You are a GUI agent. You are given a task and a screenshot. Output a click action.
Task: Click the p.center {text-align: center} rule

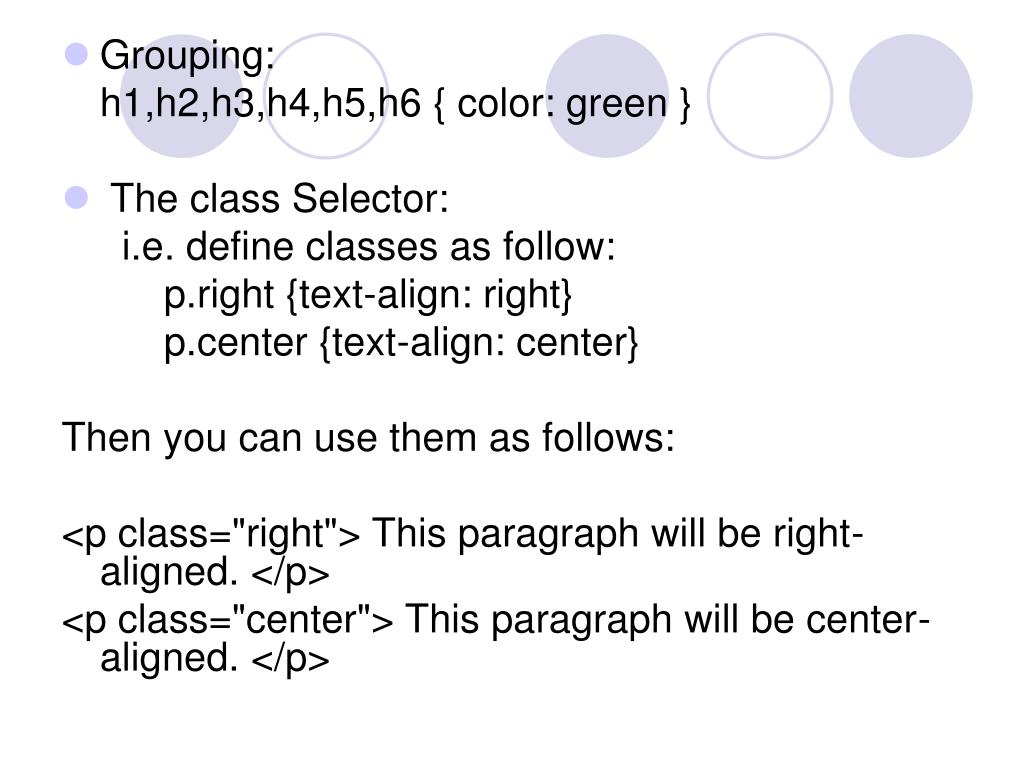coord(401,344)
